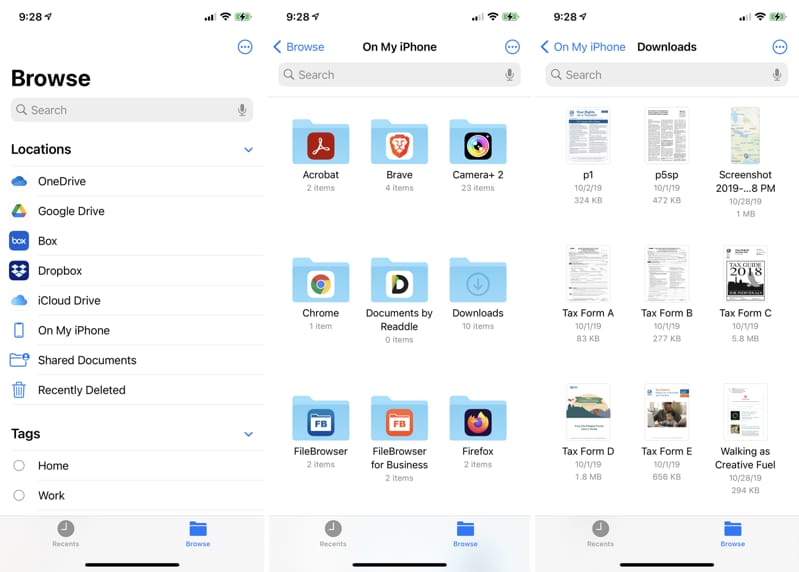Open the Brave folder
Screen dimensions: 799x572
pos(399,142)
